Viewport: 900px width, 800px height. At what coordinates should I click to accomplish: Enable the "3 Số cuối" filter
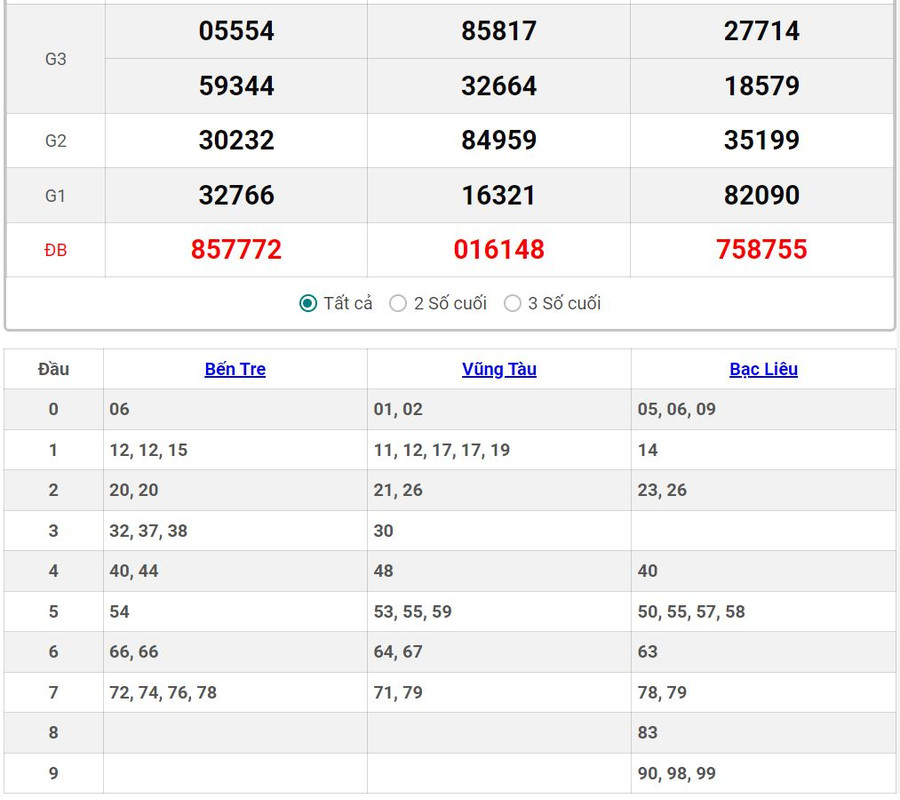[x=513, y=303]
